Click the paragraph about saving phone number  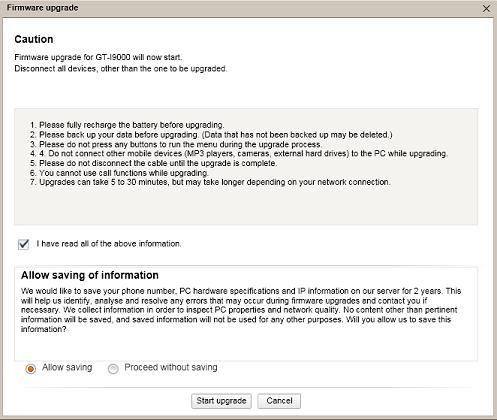pyautogui.click(x=241, y=310)
